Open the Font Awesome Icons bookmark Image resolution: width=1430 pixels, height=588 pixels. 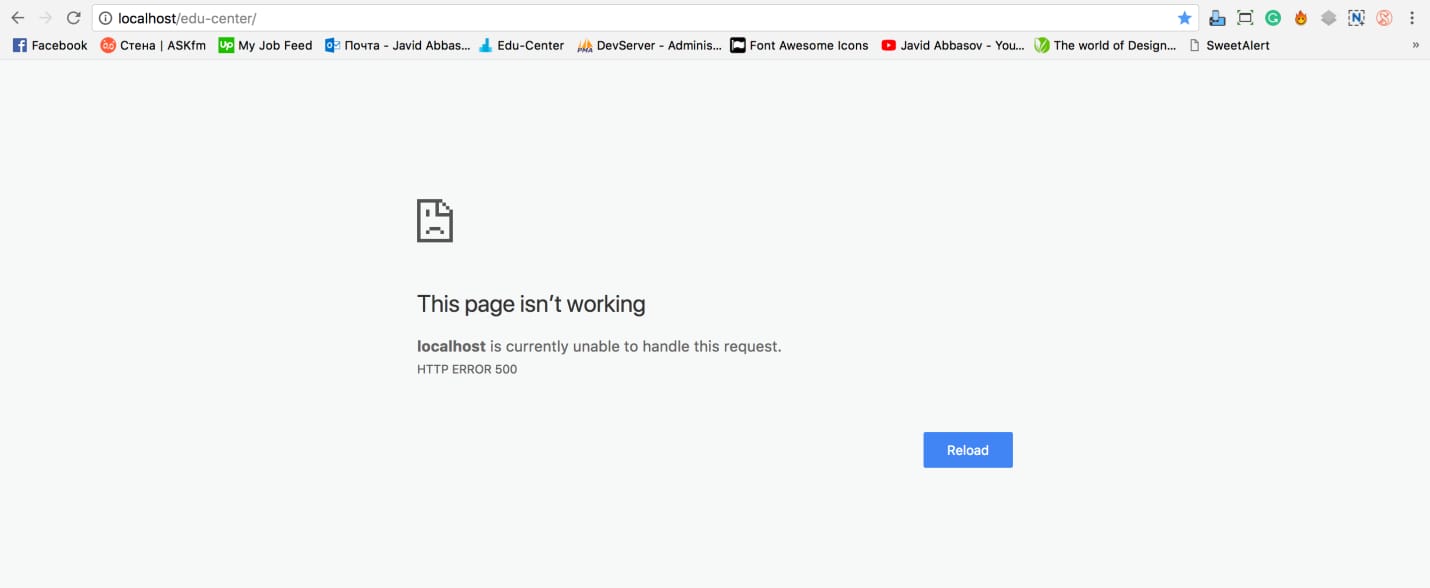798,45
